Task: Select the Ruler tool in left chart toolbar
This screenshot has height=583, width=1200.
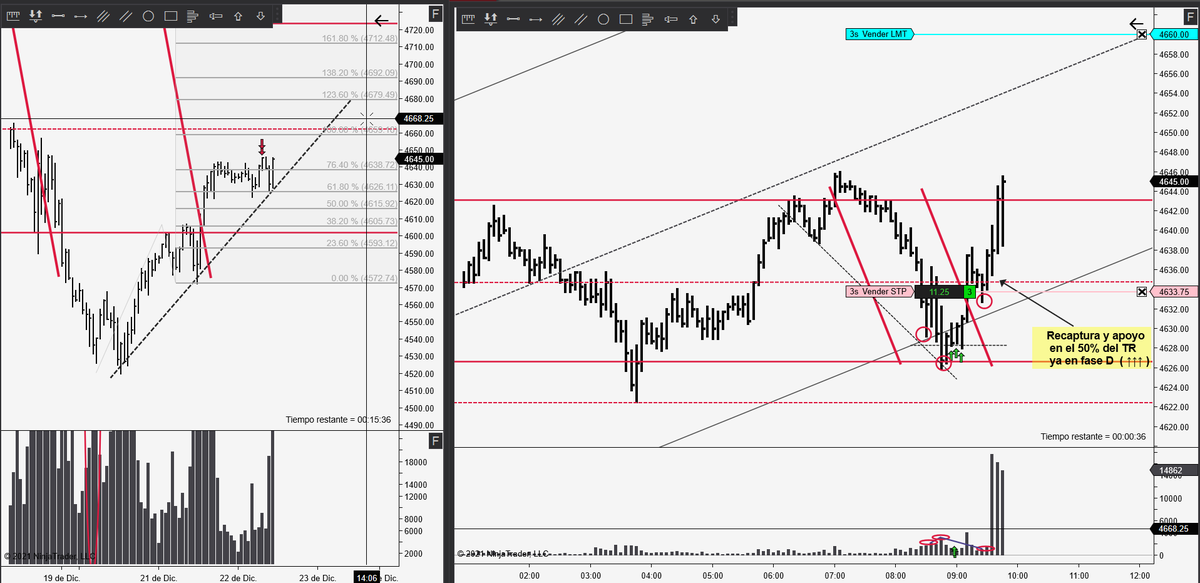Action: [x=13, y=16]
